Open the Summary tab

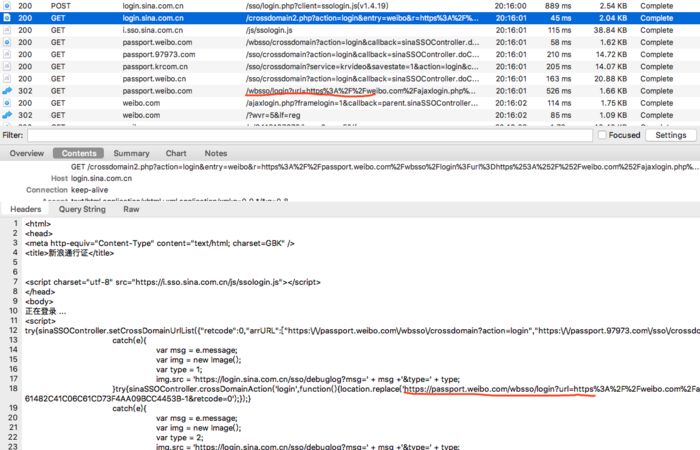[131, 153]
